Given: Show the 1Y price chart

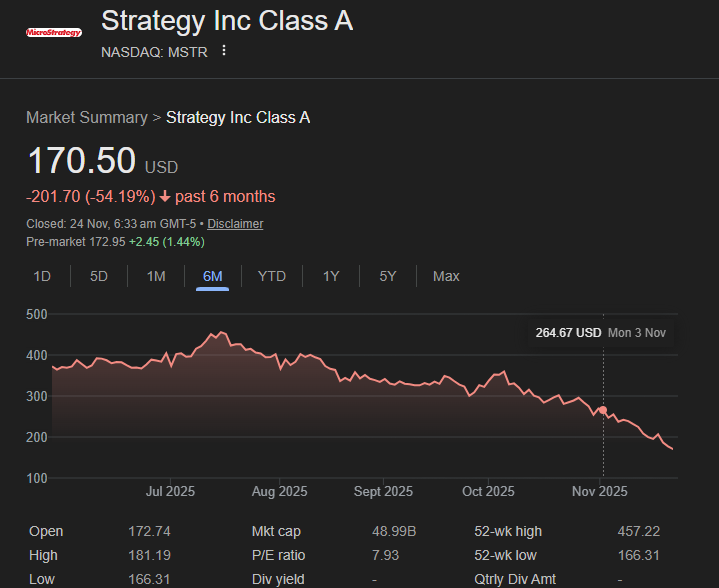Looking at the screenshot, I should 331,276.
